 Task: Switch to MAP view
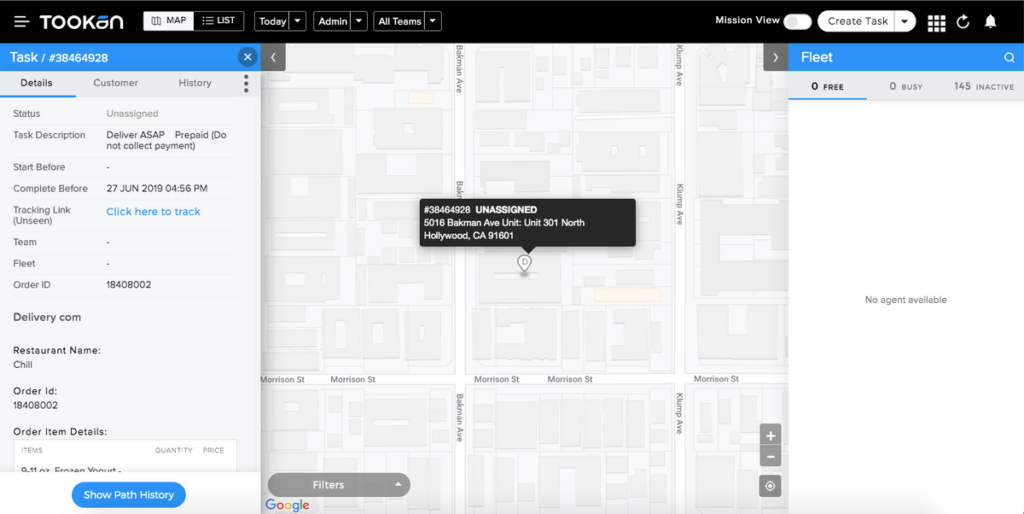tap(168, 21)
